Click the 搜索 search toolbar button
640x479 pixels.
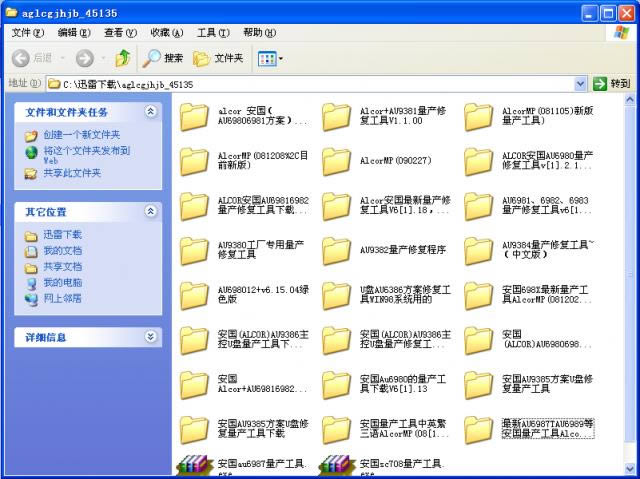pos(163,58)
